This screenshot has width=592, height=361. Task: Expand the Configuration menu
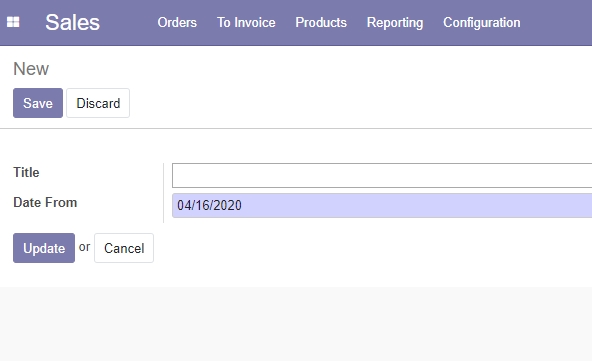[x=482, y=23]
